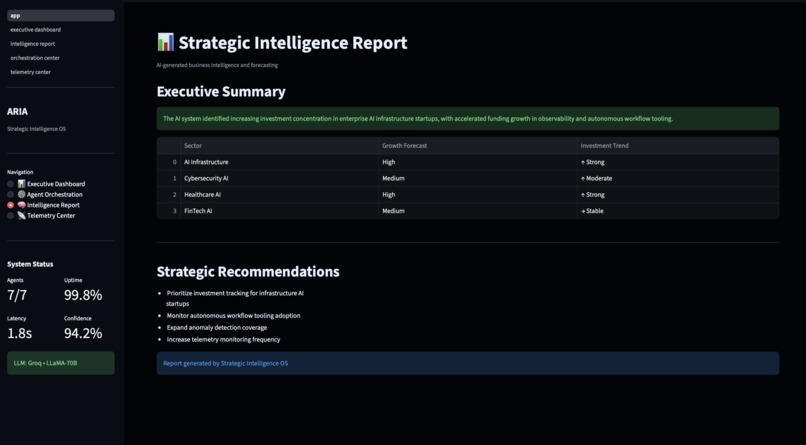
Task: Select the Cybersecurity AI sector cell
Action: point(279,178)
